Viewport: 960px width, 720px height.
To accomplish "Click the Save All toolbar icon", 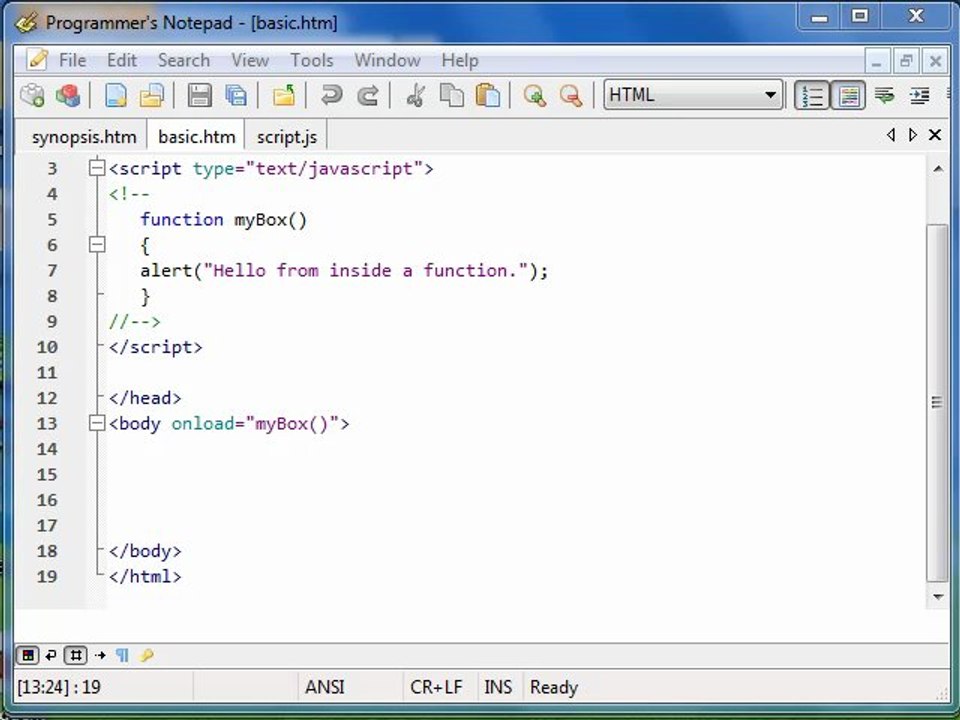I will 236,96.
